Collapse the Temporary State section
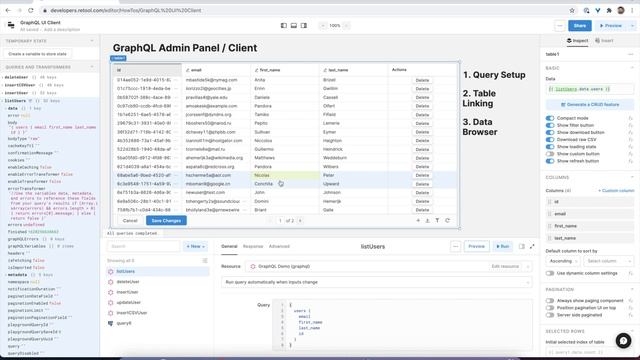This screenshot has height=360, width=640. [x=92, y=41]
